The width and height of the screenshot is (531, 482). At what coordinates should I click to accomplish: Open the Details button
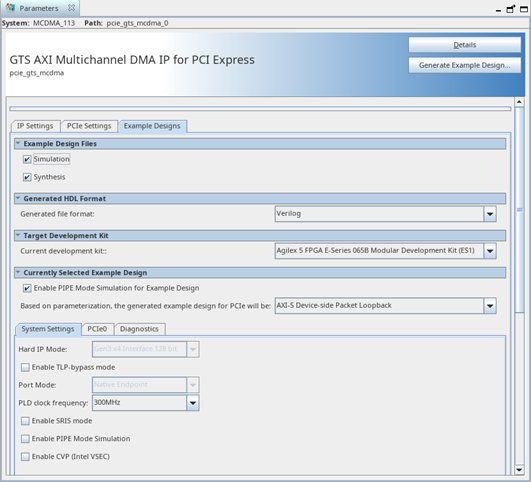tap(465, 45)
